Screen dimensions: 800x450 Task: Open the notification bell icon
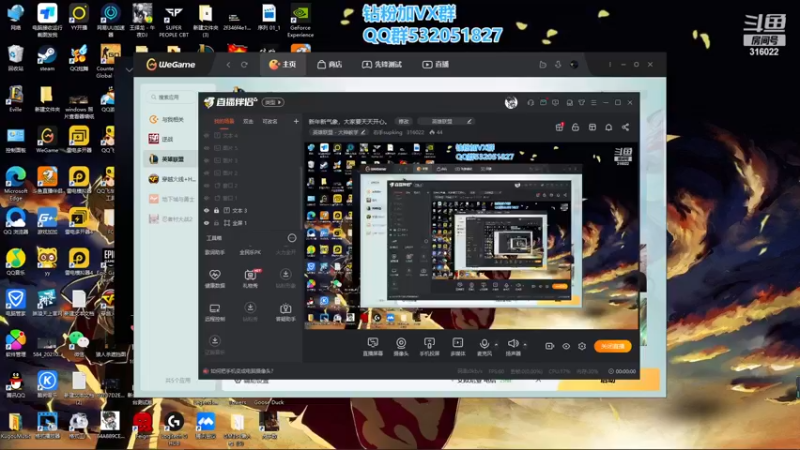coord(609,127)
